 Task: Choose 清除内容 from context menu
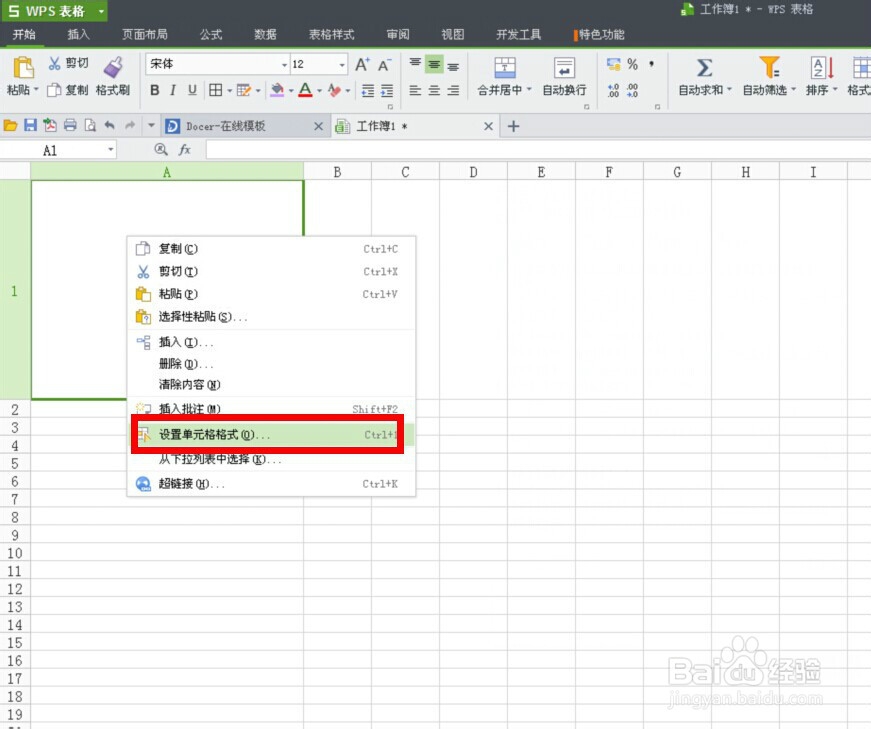272,385
